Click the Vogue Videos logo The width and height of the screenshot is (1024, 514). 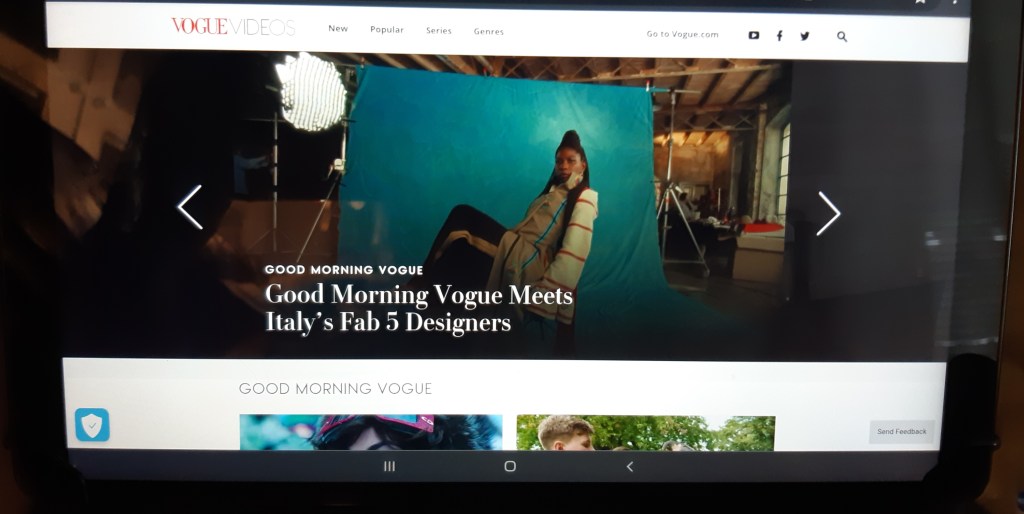233,27
